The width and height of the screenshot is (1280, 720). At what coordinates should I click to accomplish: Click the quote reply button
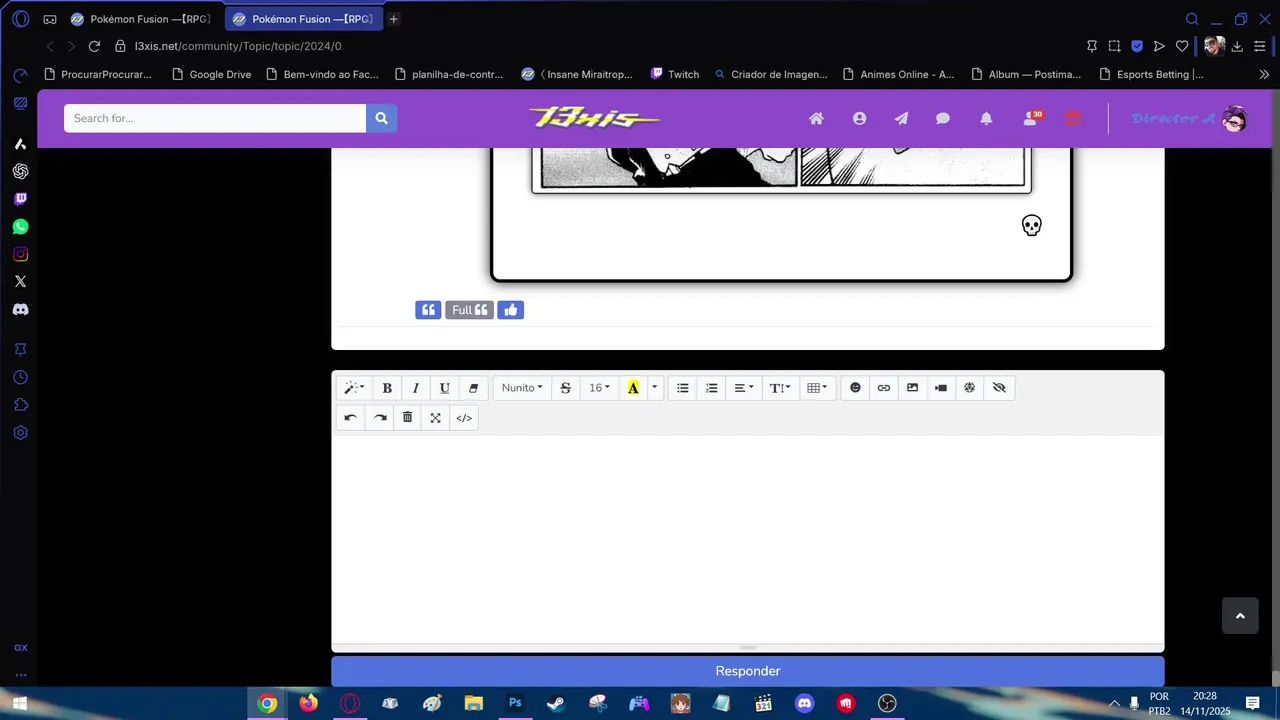tap(428, 310)
